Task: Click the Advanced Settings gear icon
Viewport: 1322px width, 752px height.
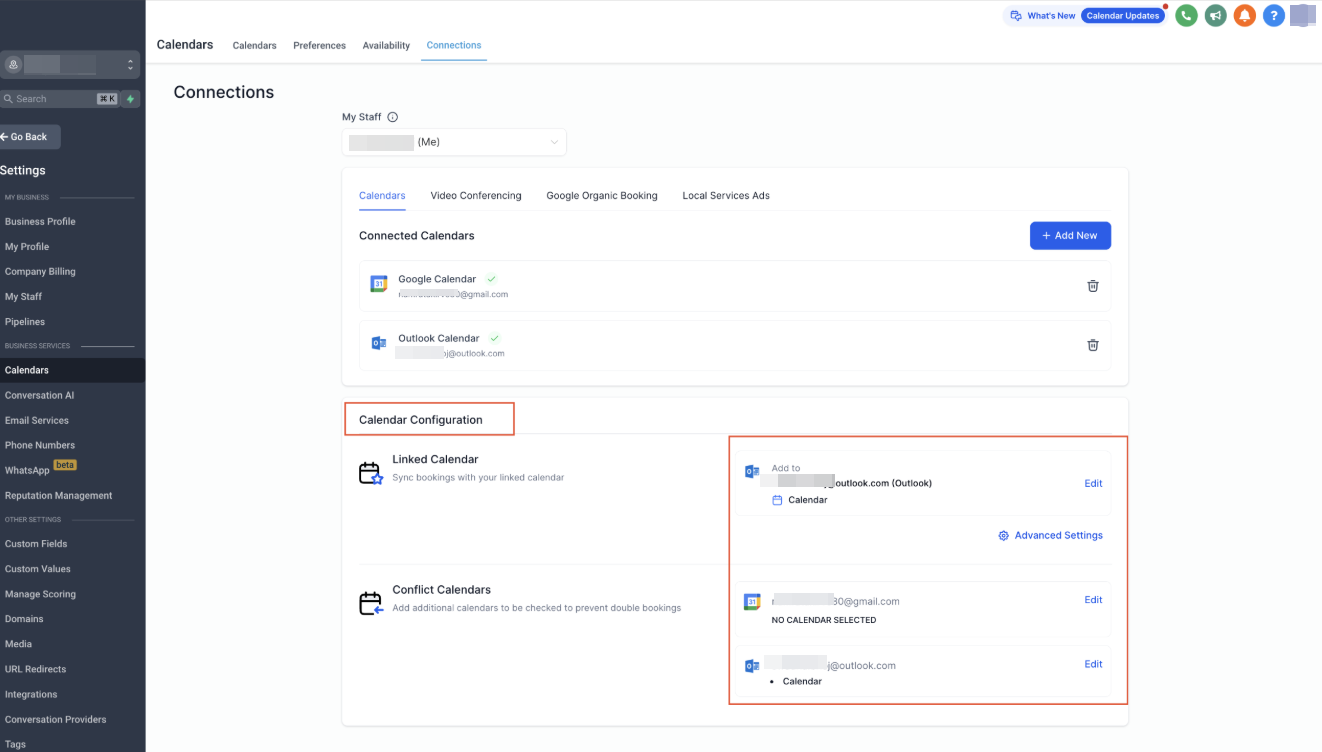Action: [1003, 536]
